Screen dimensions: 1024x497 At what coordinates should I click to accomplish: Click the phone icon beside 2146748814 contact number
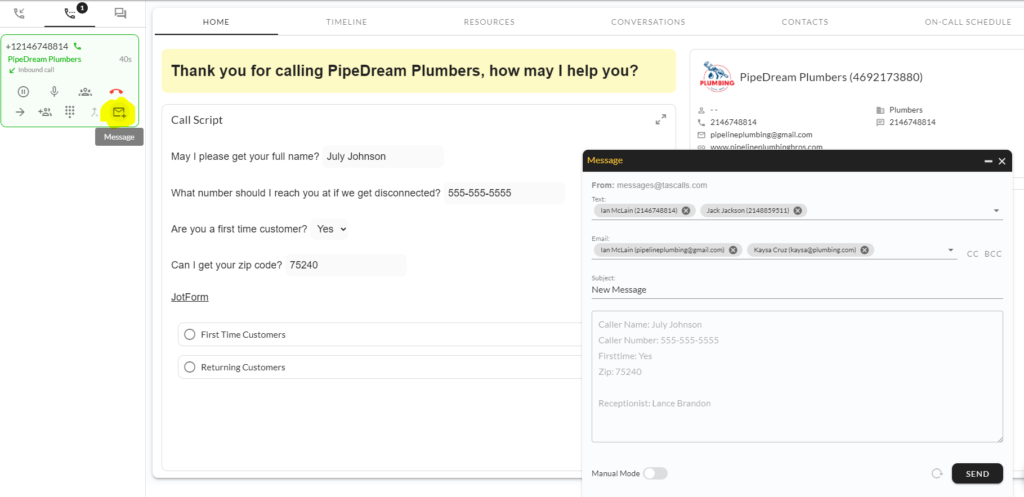(701, 122)
